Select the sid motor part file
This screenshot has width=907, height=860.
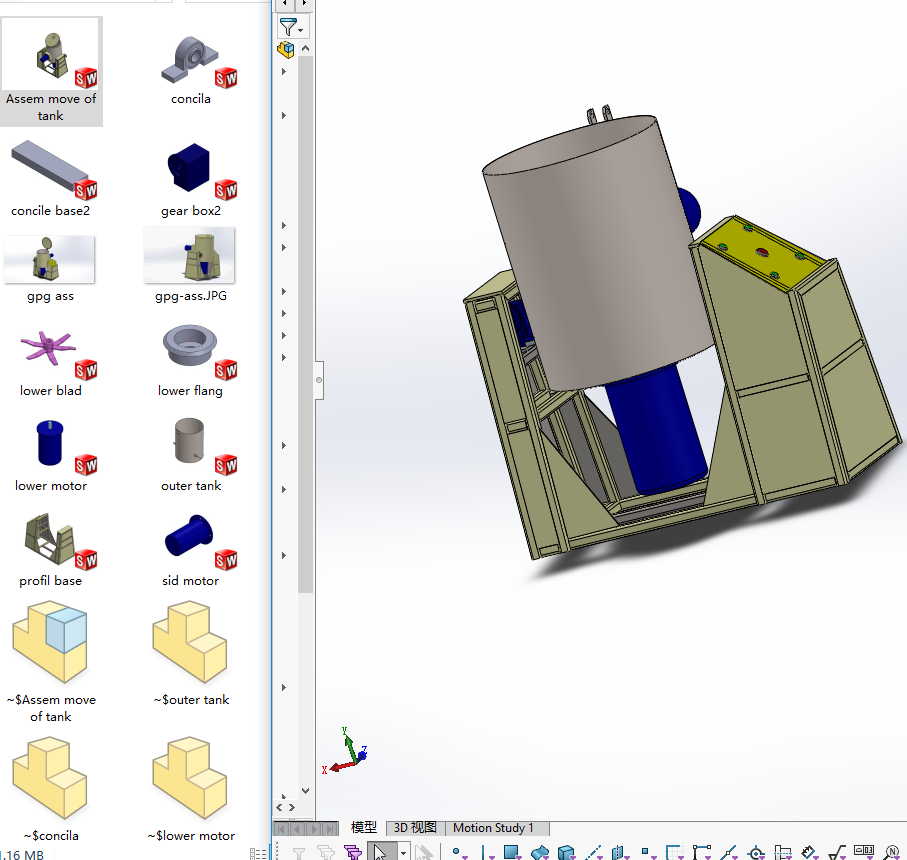(191, 550)
